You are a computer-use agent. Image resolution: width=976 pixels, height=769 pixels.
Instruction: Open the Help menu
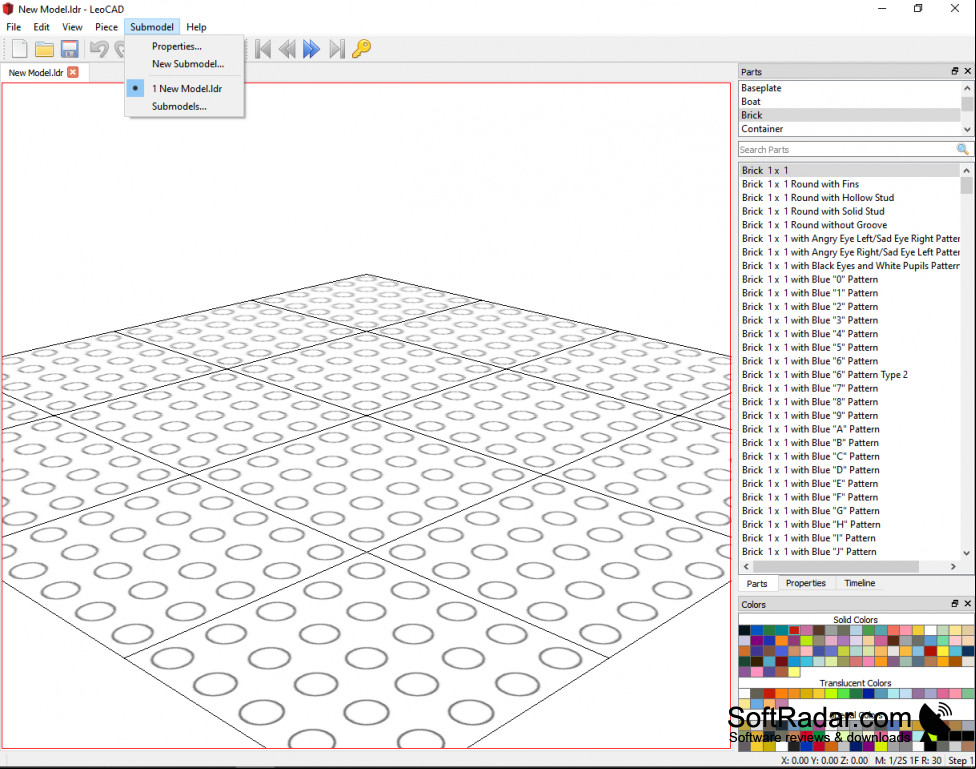tap(196, 27)
